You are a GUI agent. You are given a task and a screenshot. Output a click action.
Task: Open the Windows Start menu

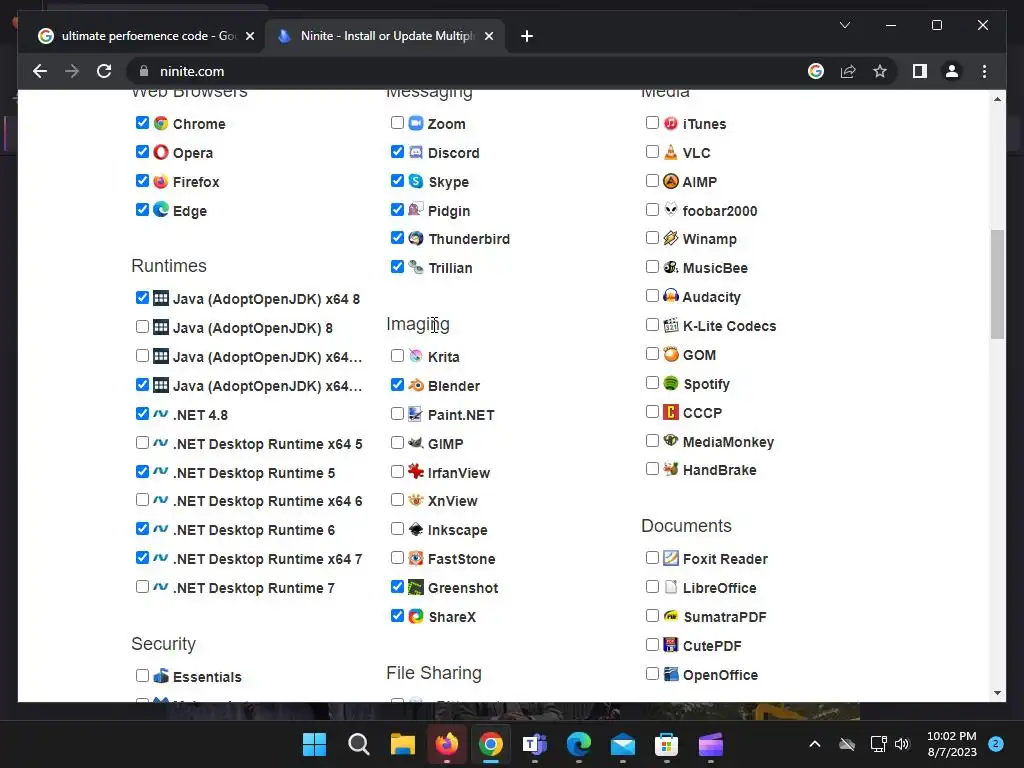click(315, 744)
